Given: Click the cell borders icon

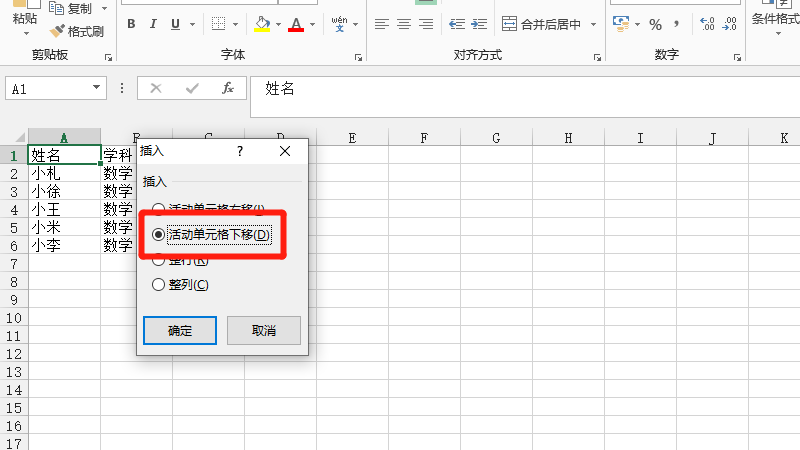Looking at the screenshot, I should tap(218, 23).
